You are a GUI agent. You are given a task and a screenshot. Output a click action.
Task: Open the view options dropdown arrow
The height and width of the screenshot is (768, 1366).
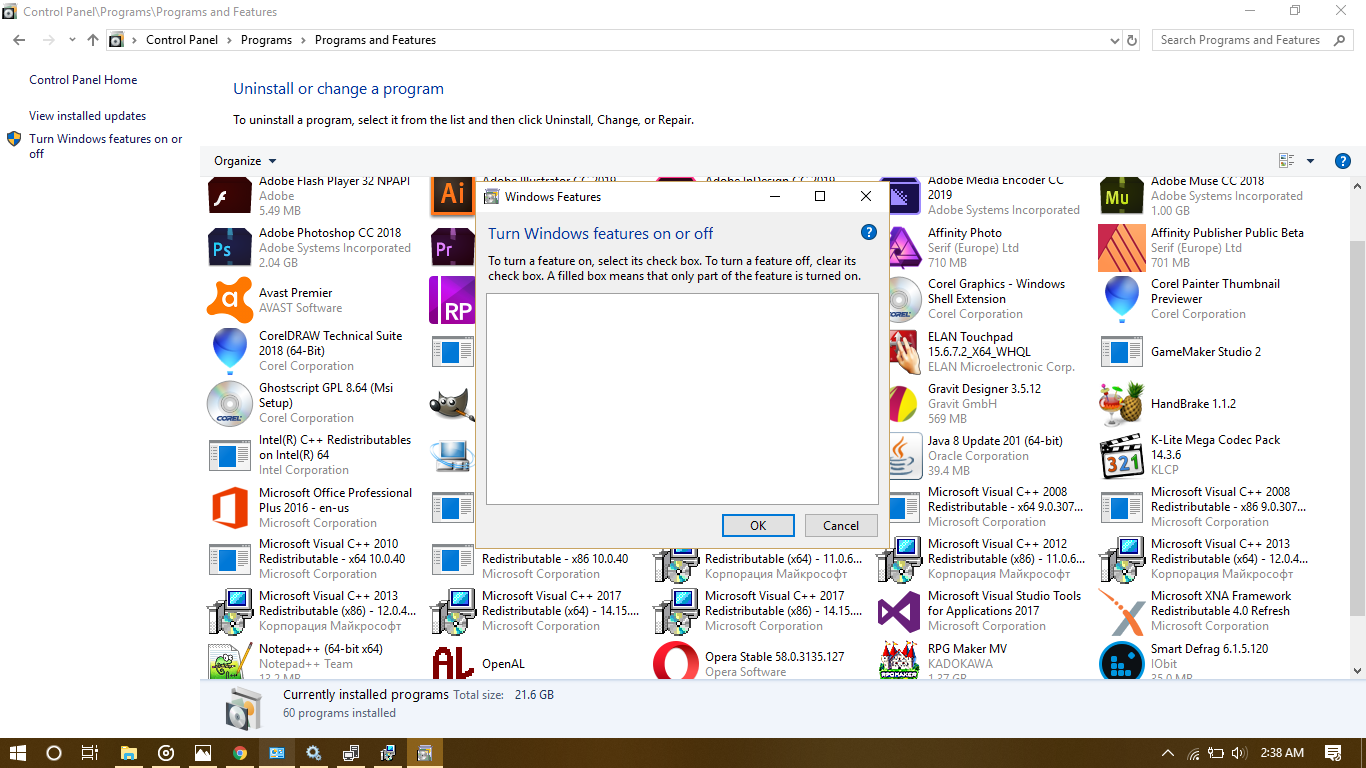coord(1310,161)
